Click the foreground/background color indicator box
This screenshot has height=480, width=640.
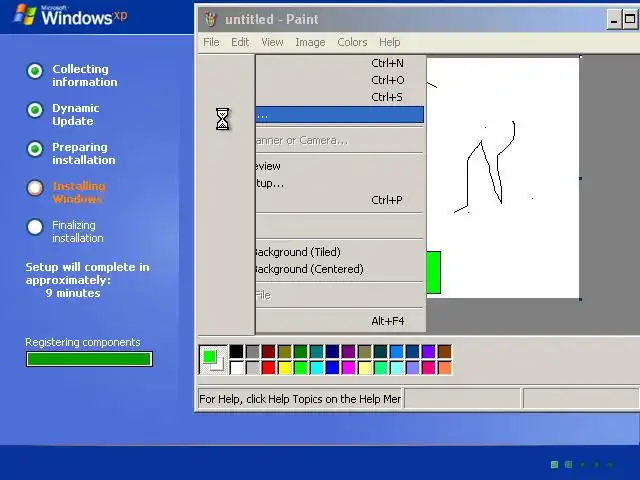tap(213, 360)
